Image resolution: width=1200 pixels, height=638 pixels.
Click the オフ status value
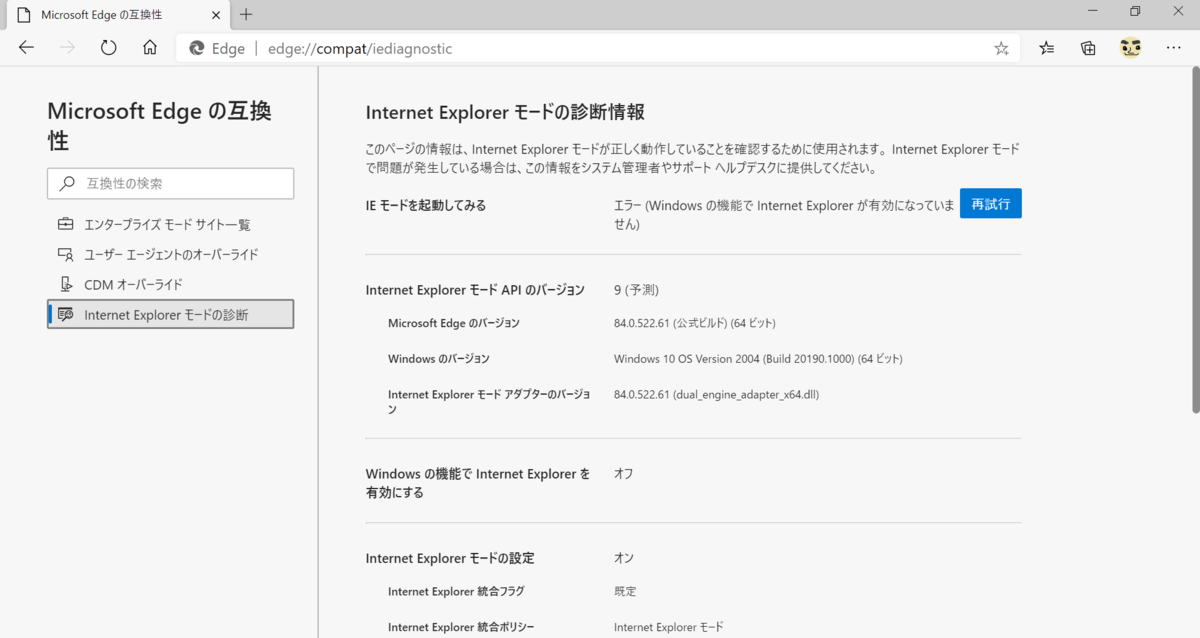[623, 474]
